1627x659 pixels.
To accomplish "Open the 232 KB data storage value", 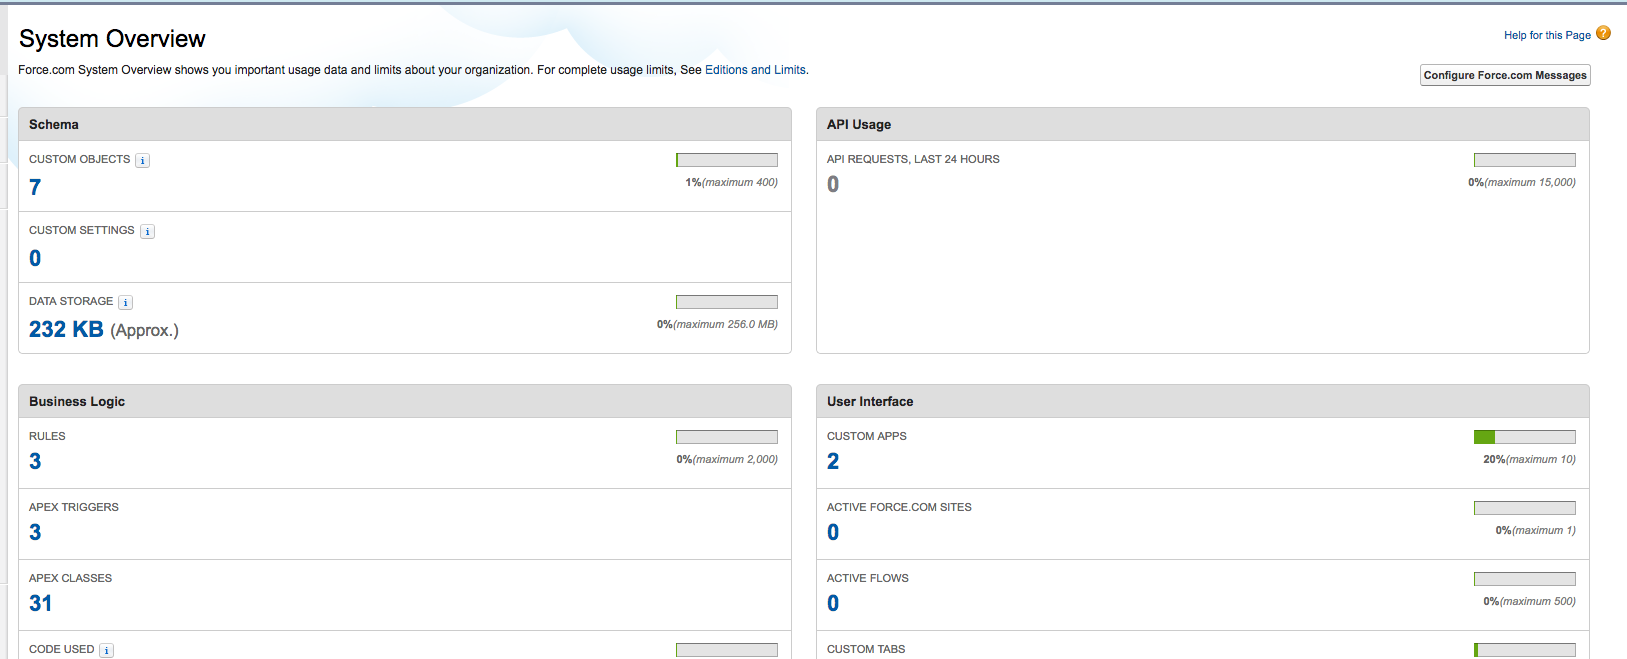I will click(x=66, y=329).
